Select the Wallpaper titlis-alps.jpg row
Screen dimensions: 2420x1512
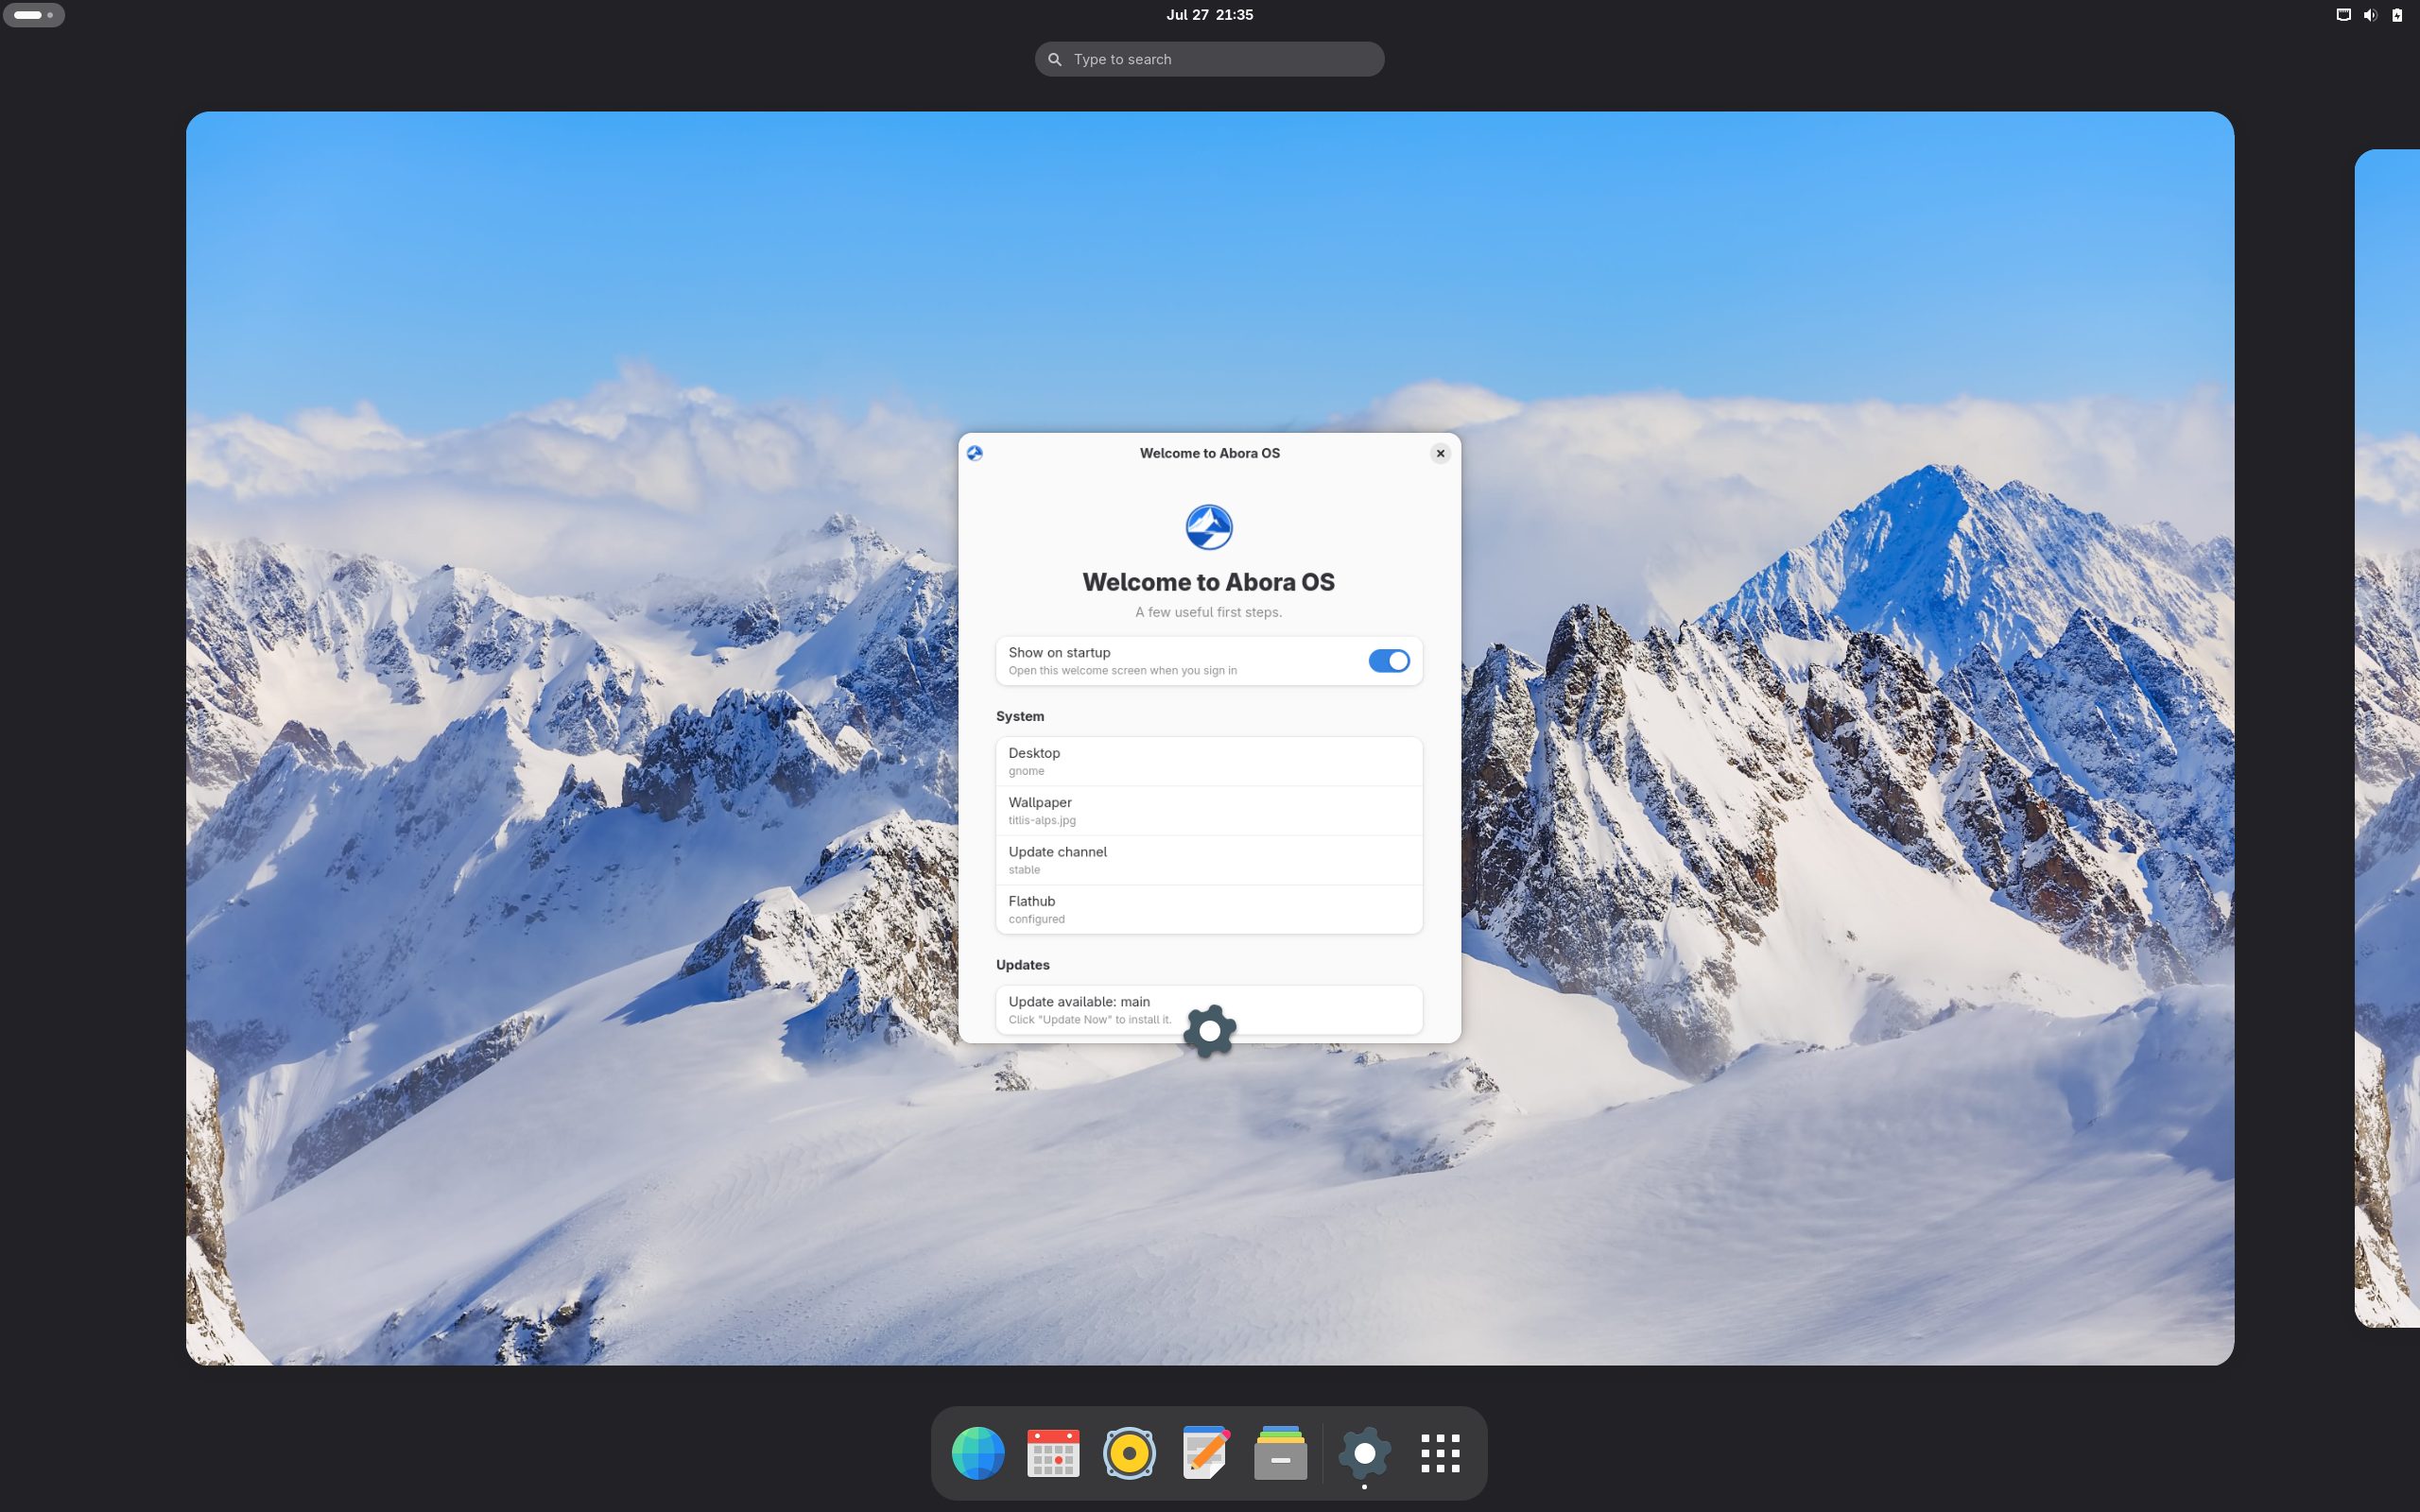(x=1209, y=811)
